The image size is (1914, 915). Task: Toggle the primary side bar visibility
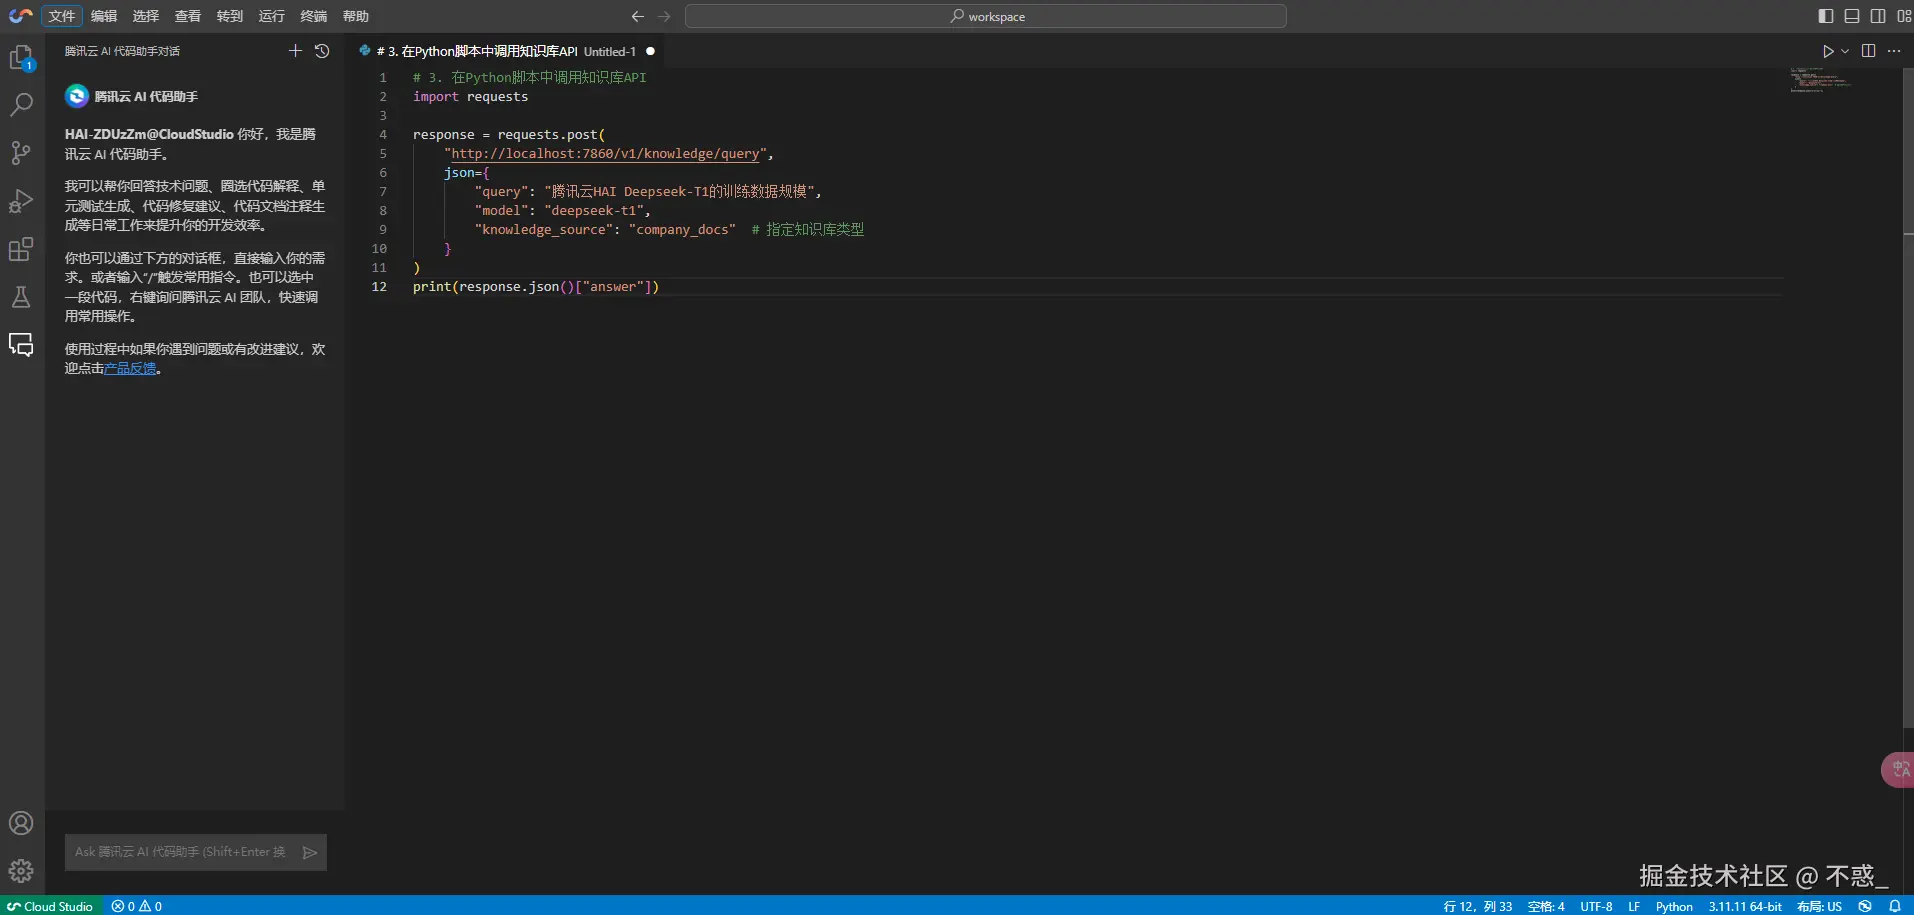(x=1826, y=16)
